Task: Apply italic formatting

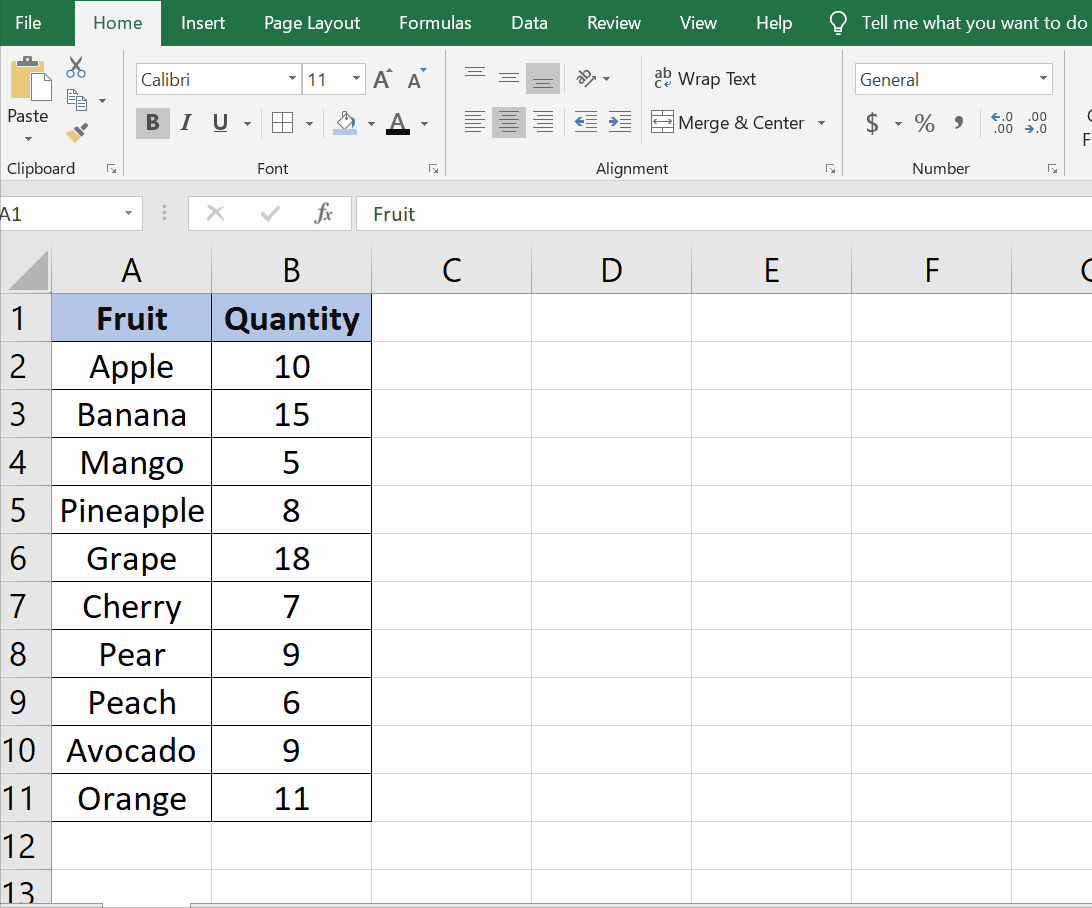Action: 185,123
